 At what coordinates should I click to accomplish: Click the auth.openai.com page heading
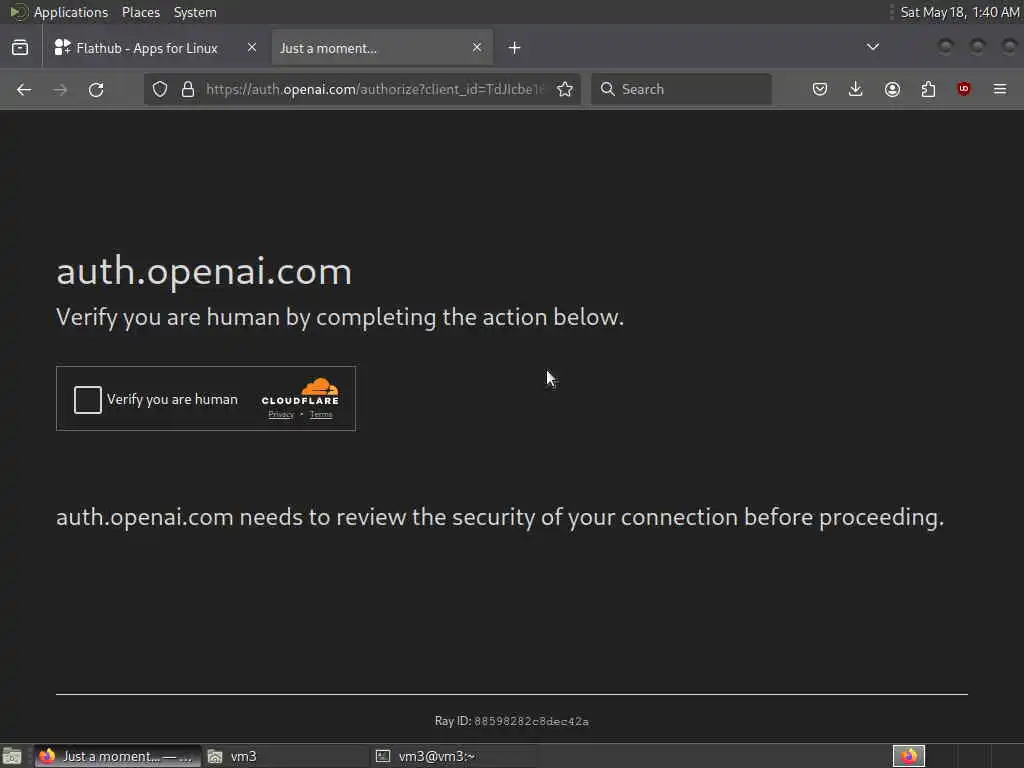coord(204,271)
